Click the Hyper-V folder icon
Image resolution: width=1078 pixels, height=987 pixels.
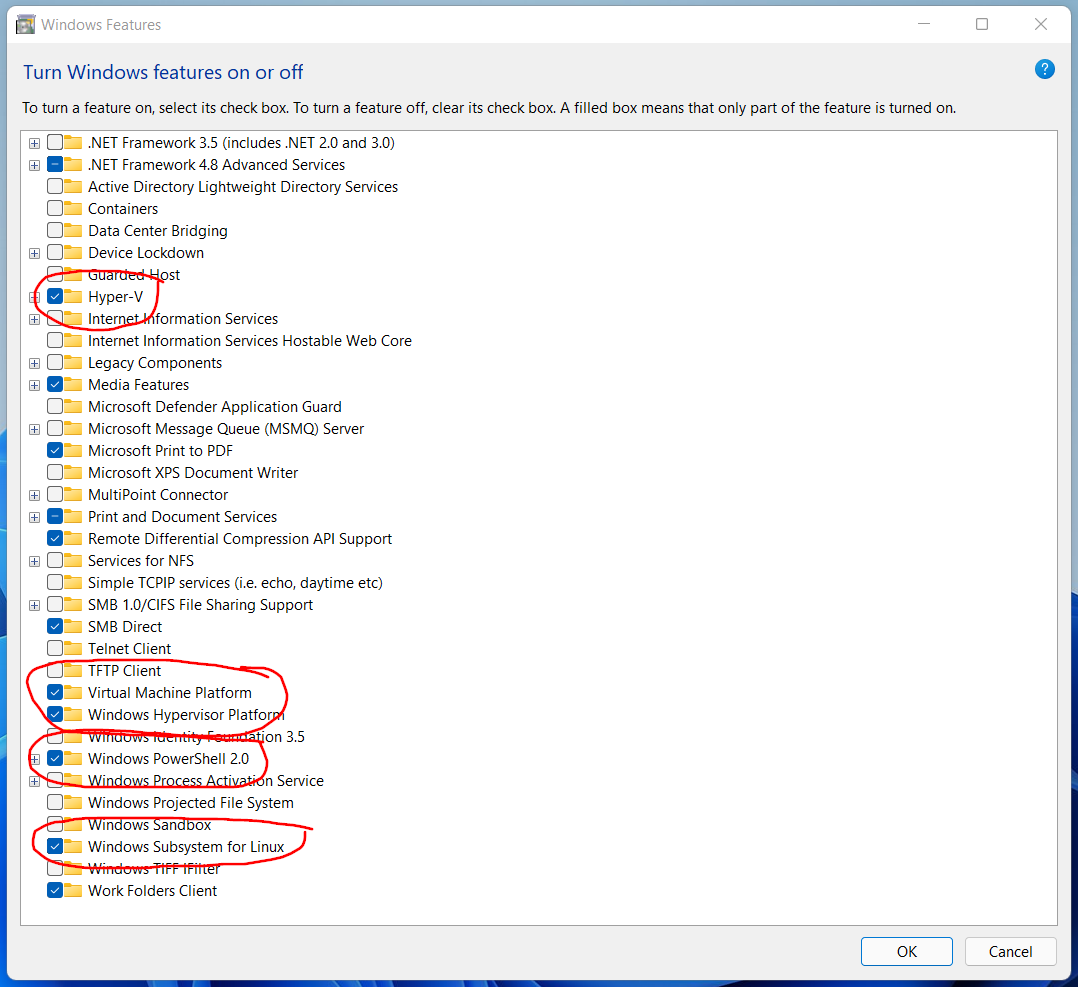tap(73, 296)
